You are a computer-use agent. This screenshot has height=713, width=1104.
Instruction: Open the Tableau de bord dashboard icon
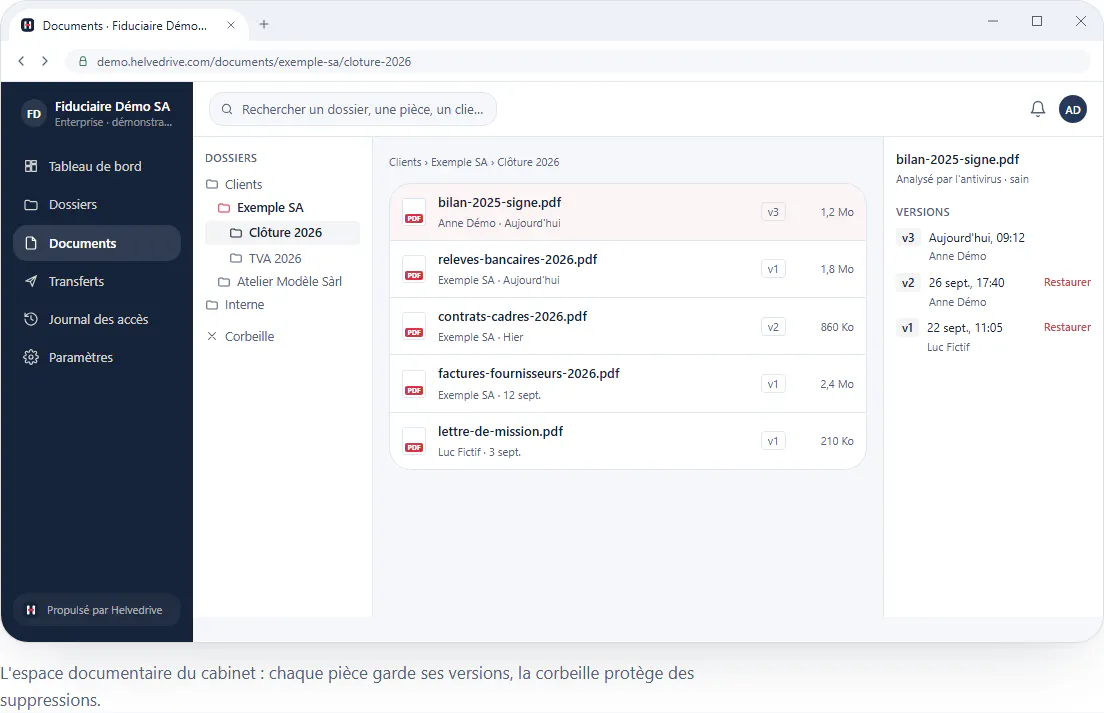(31, 166)
